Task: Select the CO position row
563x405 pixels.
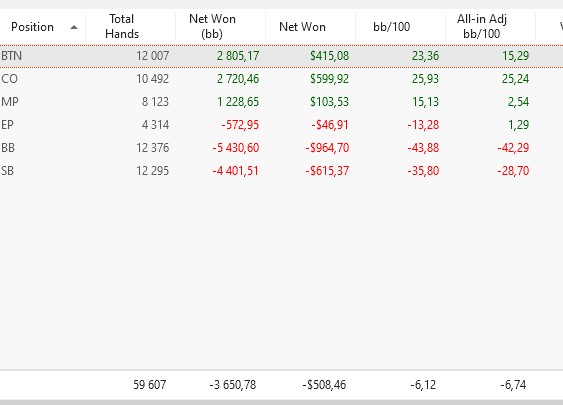Action: click(x=282, y=79)
